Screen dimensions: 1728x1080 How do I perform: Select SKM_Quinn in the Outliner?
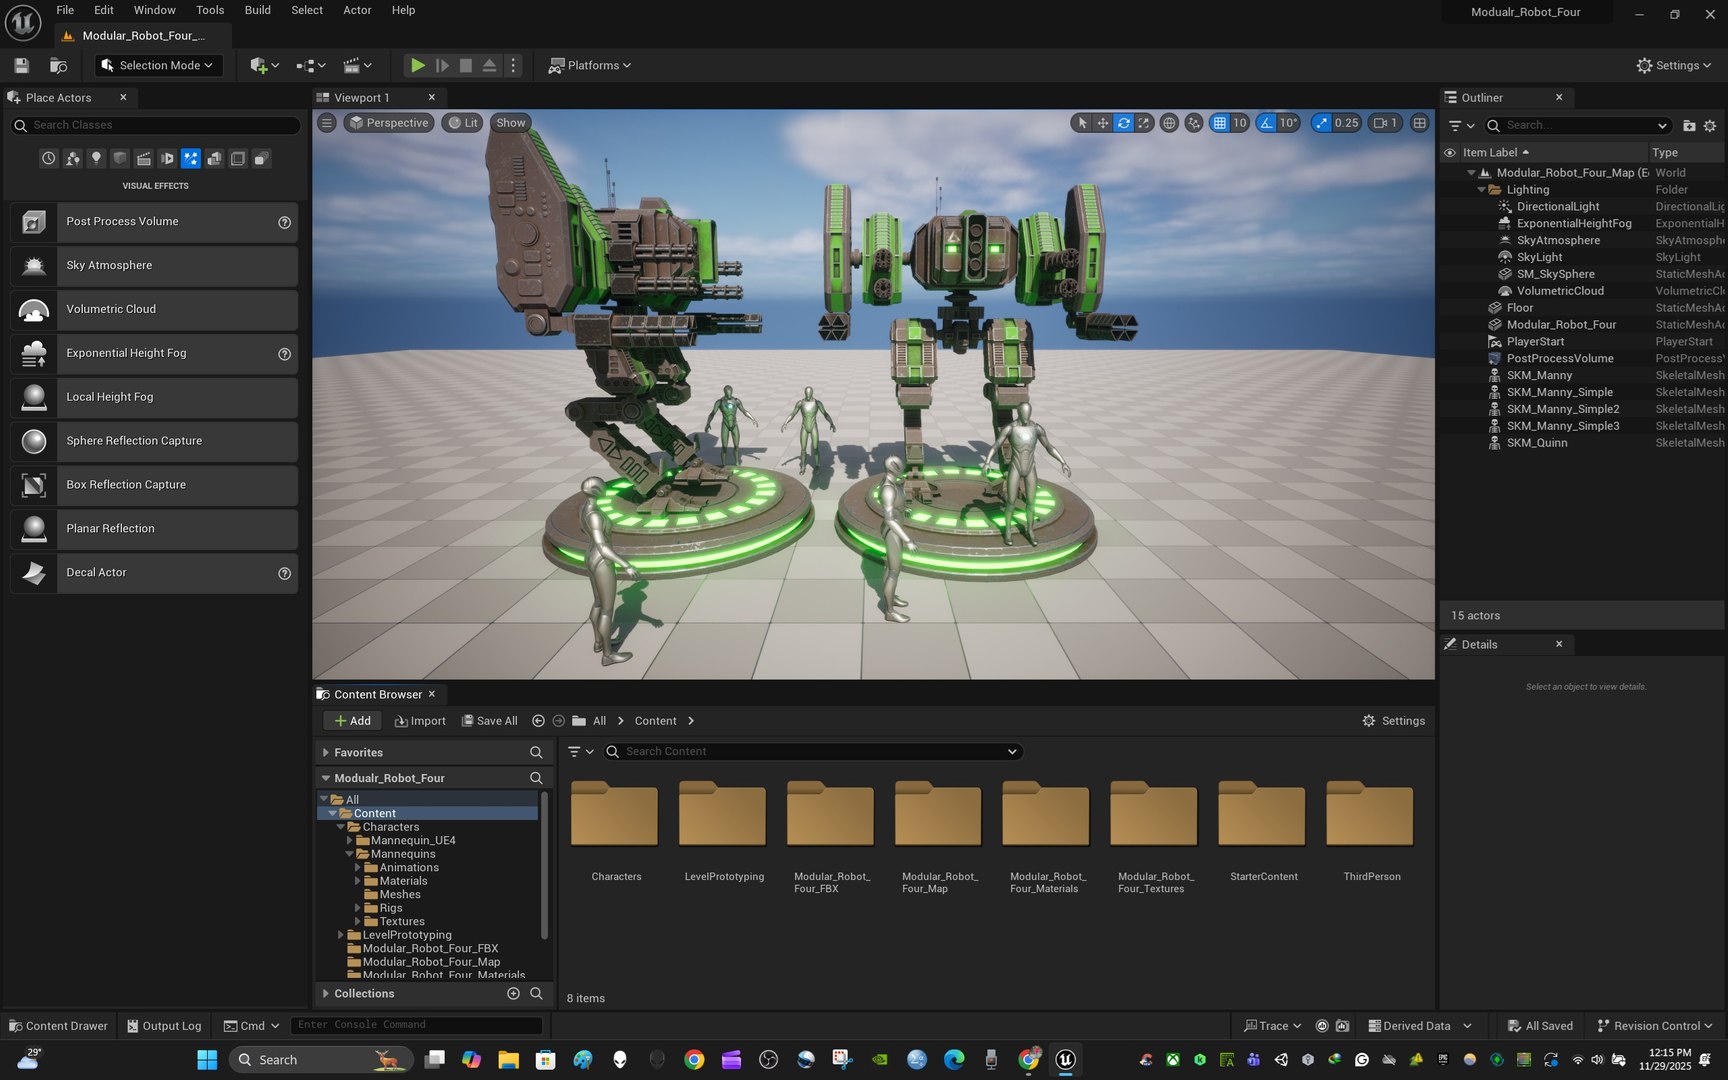(1537, 443)
